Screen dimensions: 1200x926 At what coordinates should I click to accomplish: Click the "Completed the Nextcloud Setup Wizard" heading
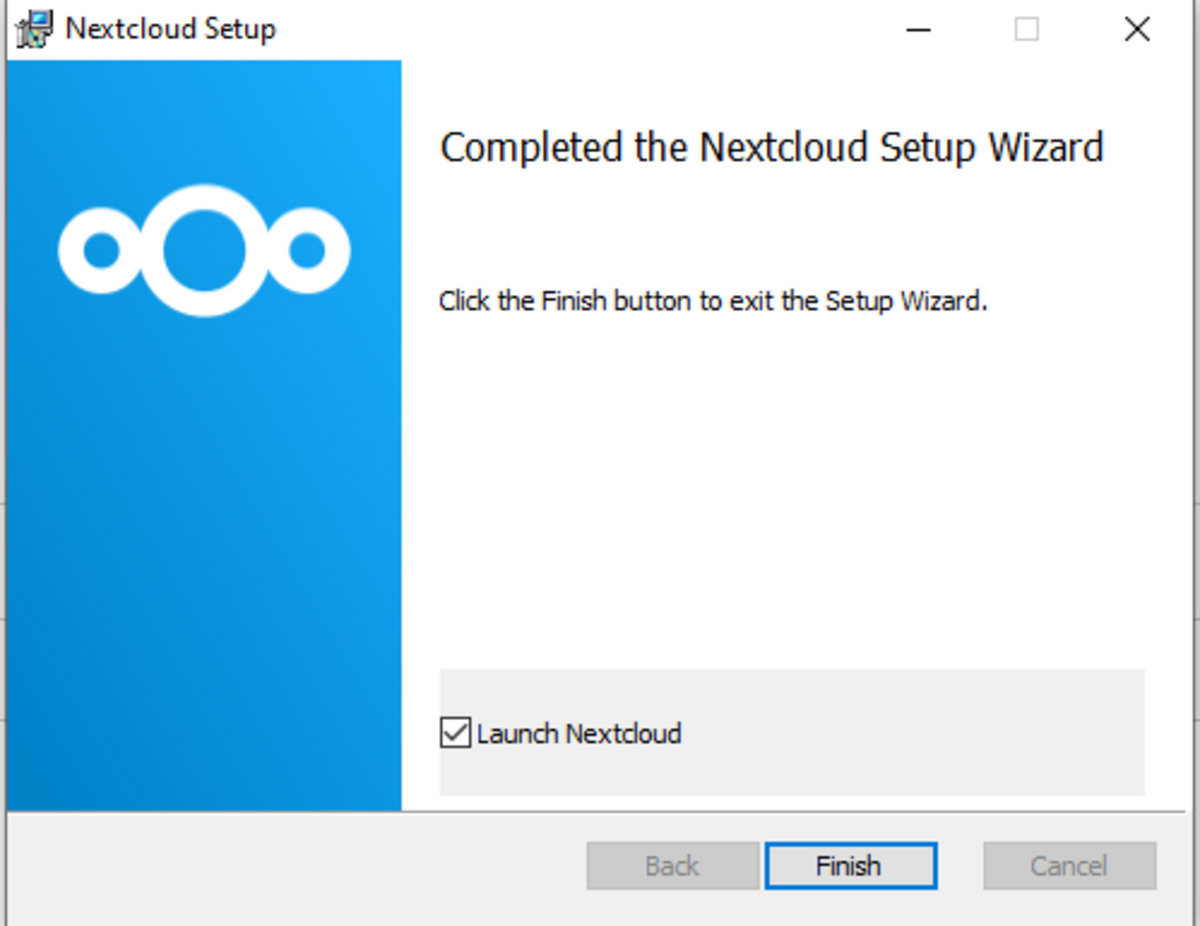coord(771,147)
